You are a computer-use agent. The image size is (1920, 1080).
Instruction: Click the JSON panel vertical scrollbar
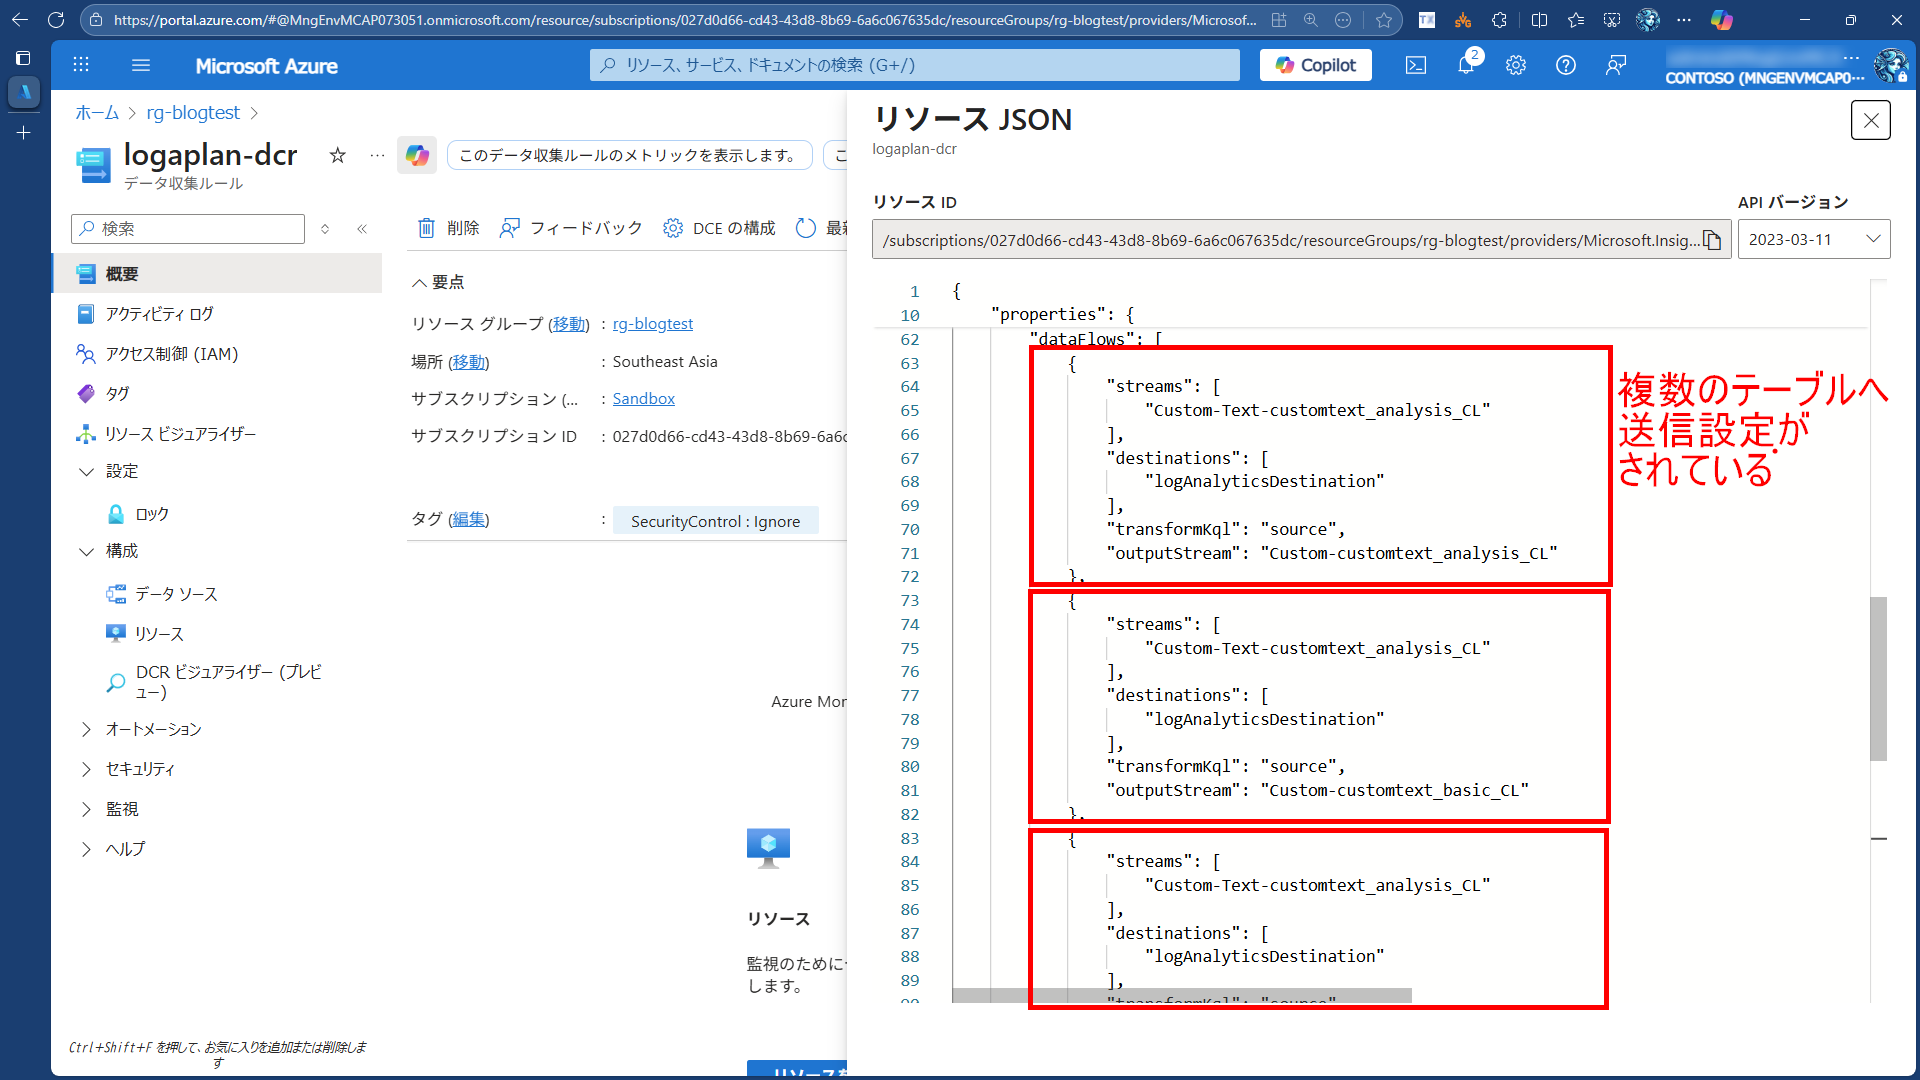1878,680
